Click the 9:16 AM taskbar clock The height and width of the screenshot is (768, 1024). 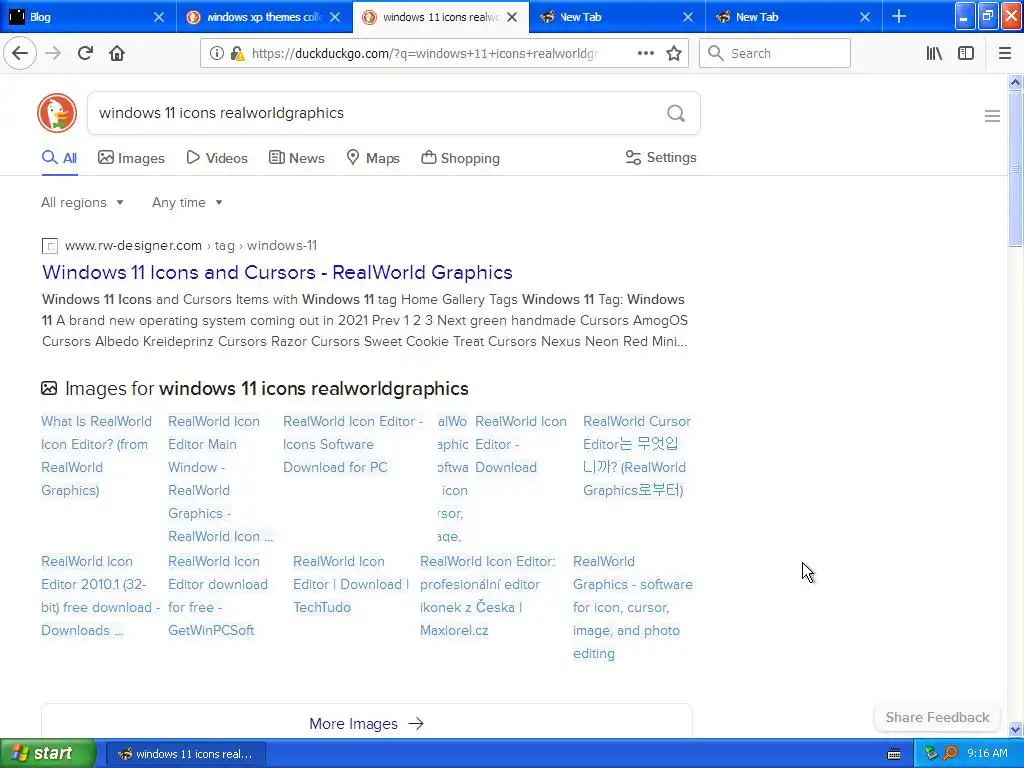point(987,753)
